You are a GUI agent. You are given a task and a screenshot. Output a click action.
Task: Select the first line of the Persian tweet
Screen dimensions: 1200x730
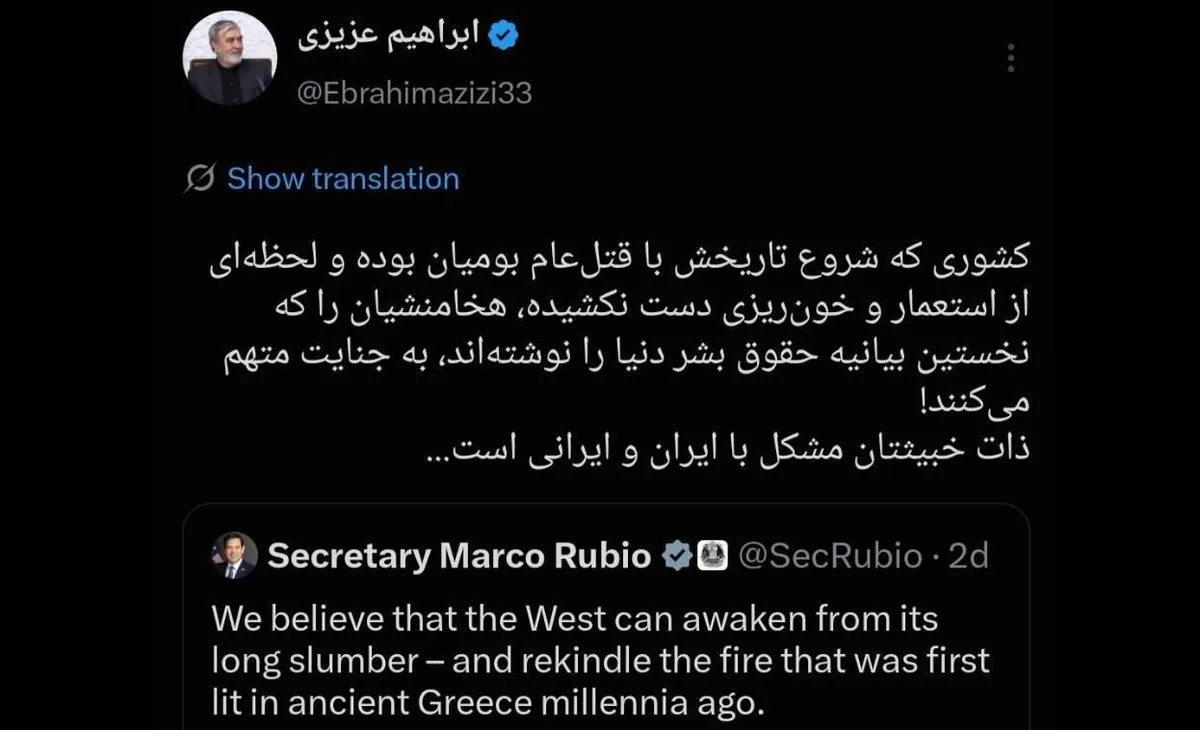pyautogui.click(x=620, y=259)
